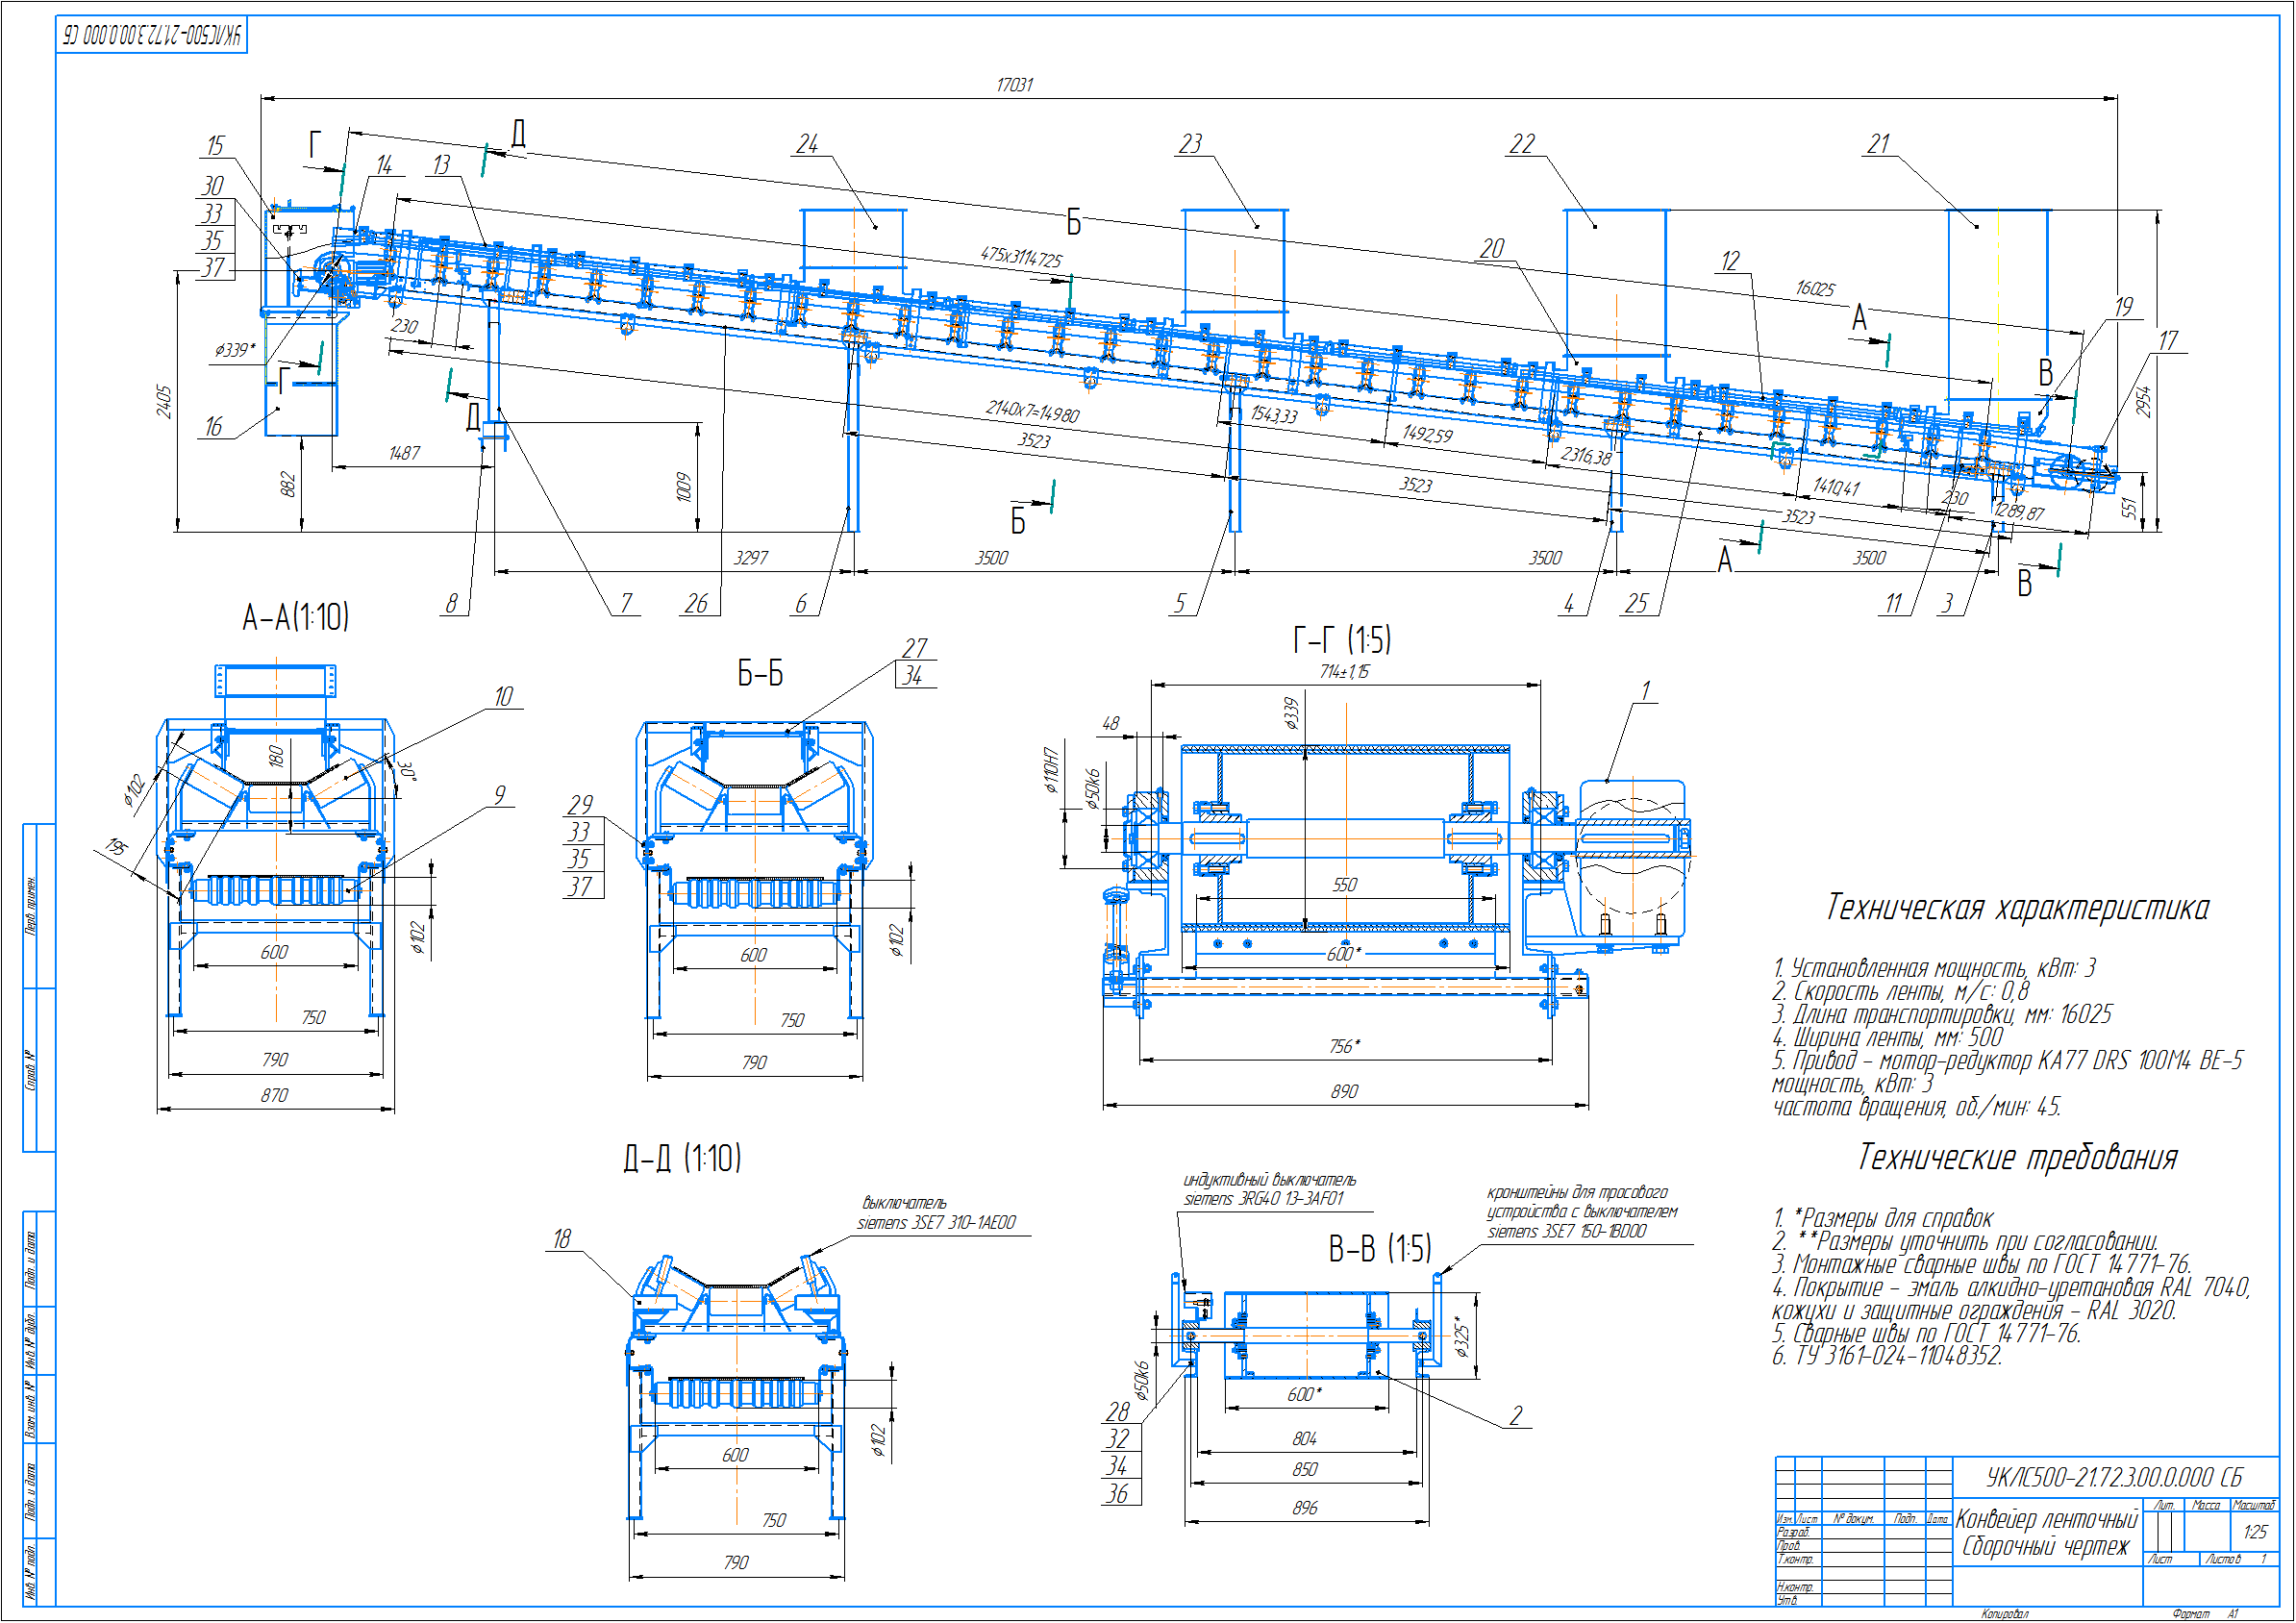Image resolution: width=2296 pixels, height=1623 pixels.
Task: Click the rotated designation stamp at top-left corner
Action: (152, 36)
